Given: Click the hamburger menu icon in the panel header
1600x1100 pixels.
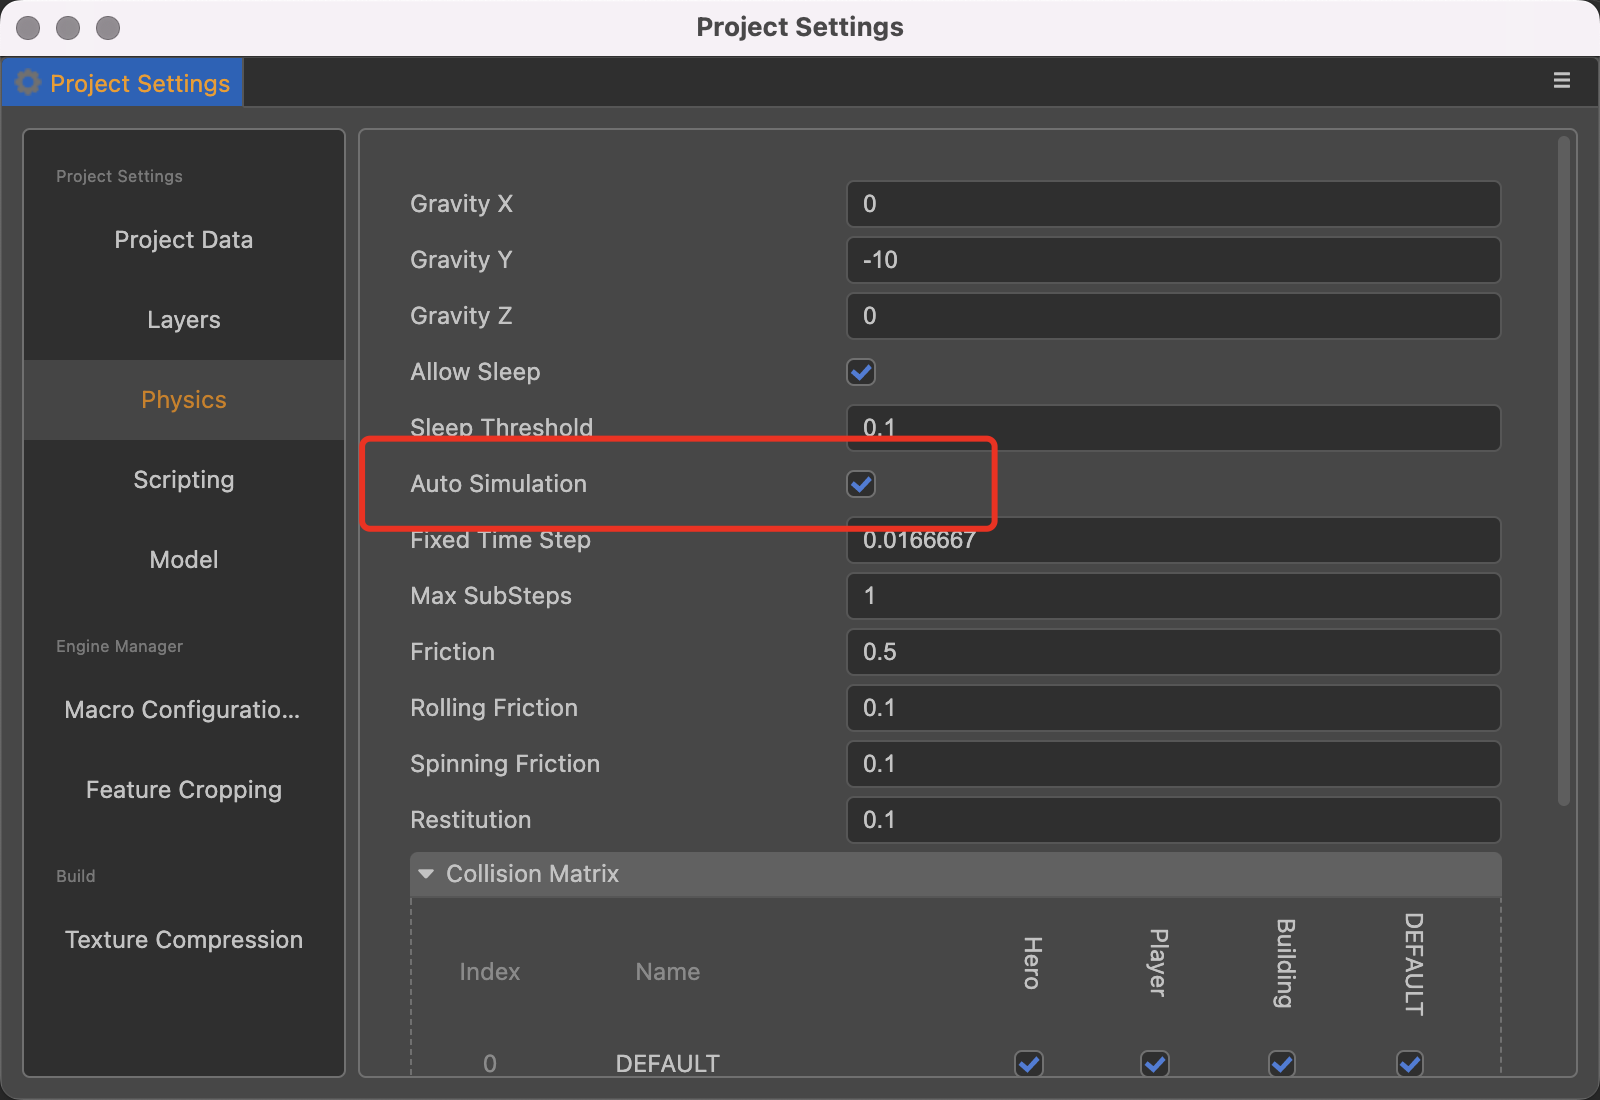Looking at the screenshot, I should pos(1561,81).
